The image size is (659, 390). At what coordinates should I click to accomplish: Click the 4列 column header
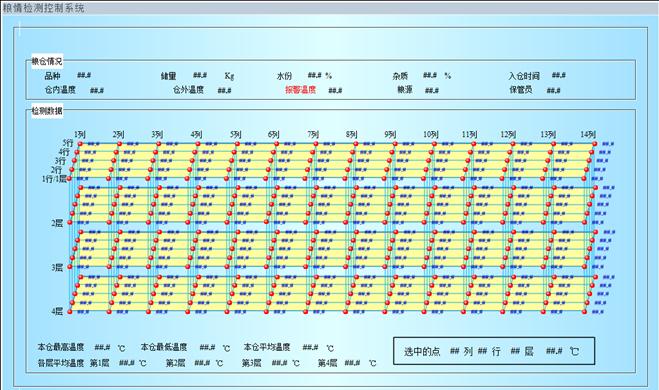(196, 134)
